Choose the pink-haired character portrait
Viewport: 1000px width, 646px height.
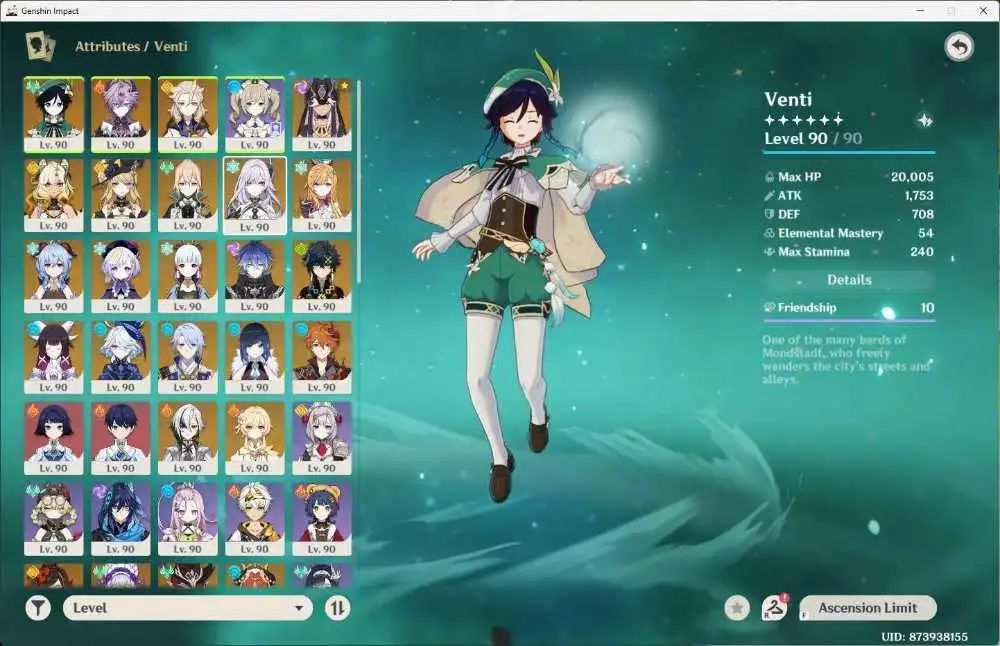coord(188,518)
